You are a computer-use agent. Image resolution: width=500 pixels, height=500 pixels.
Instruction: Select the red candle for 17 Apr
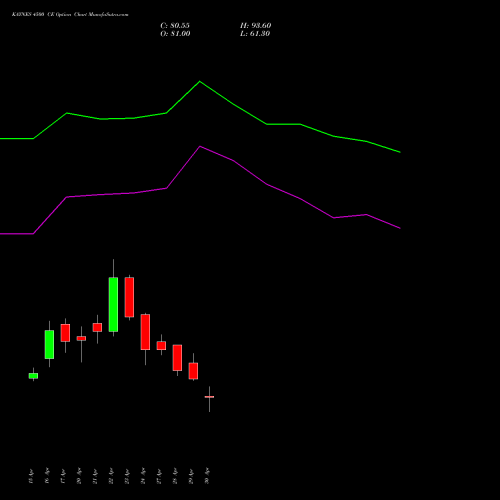65,333
